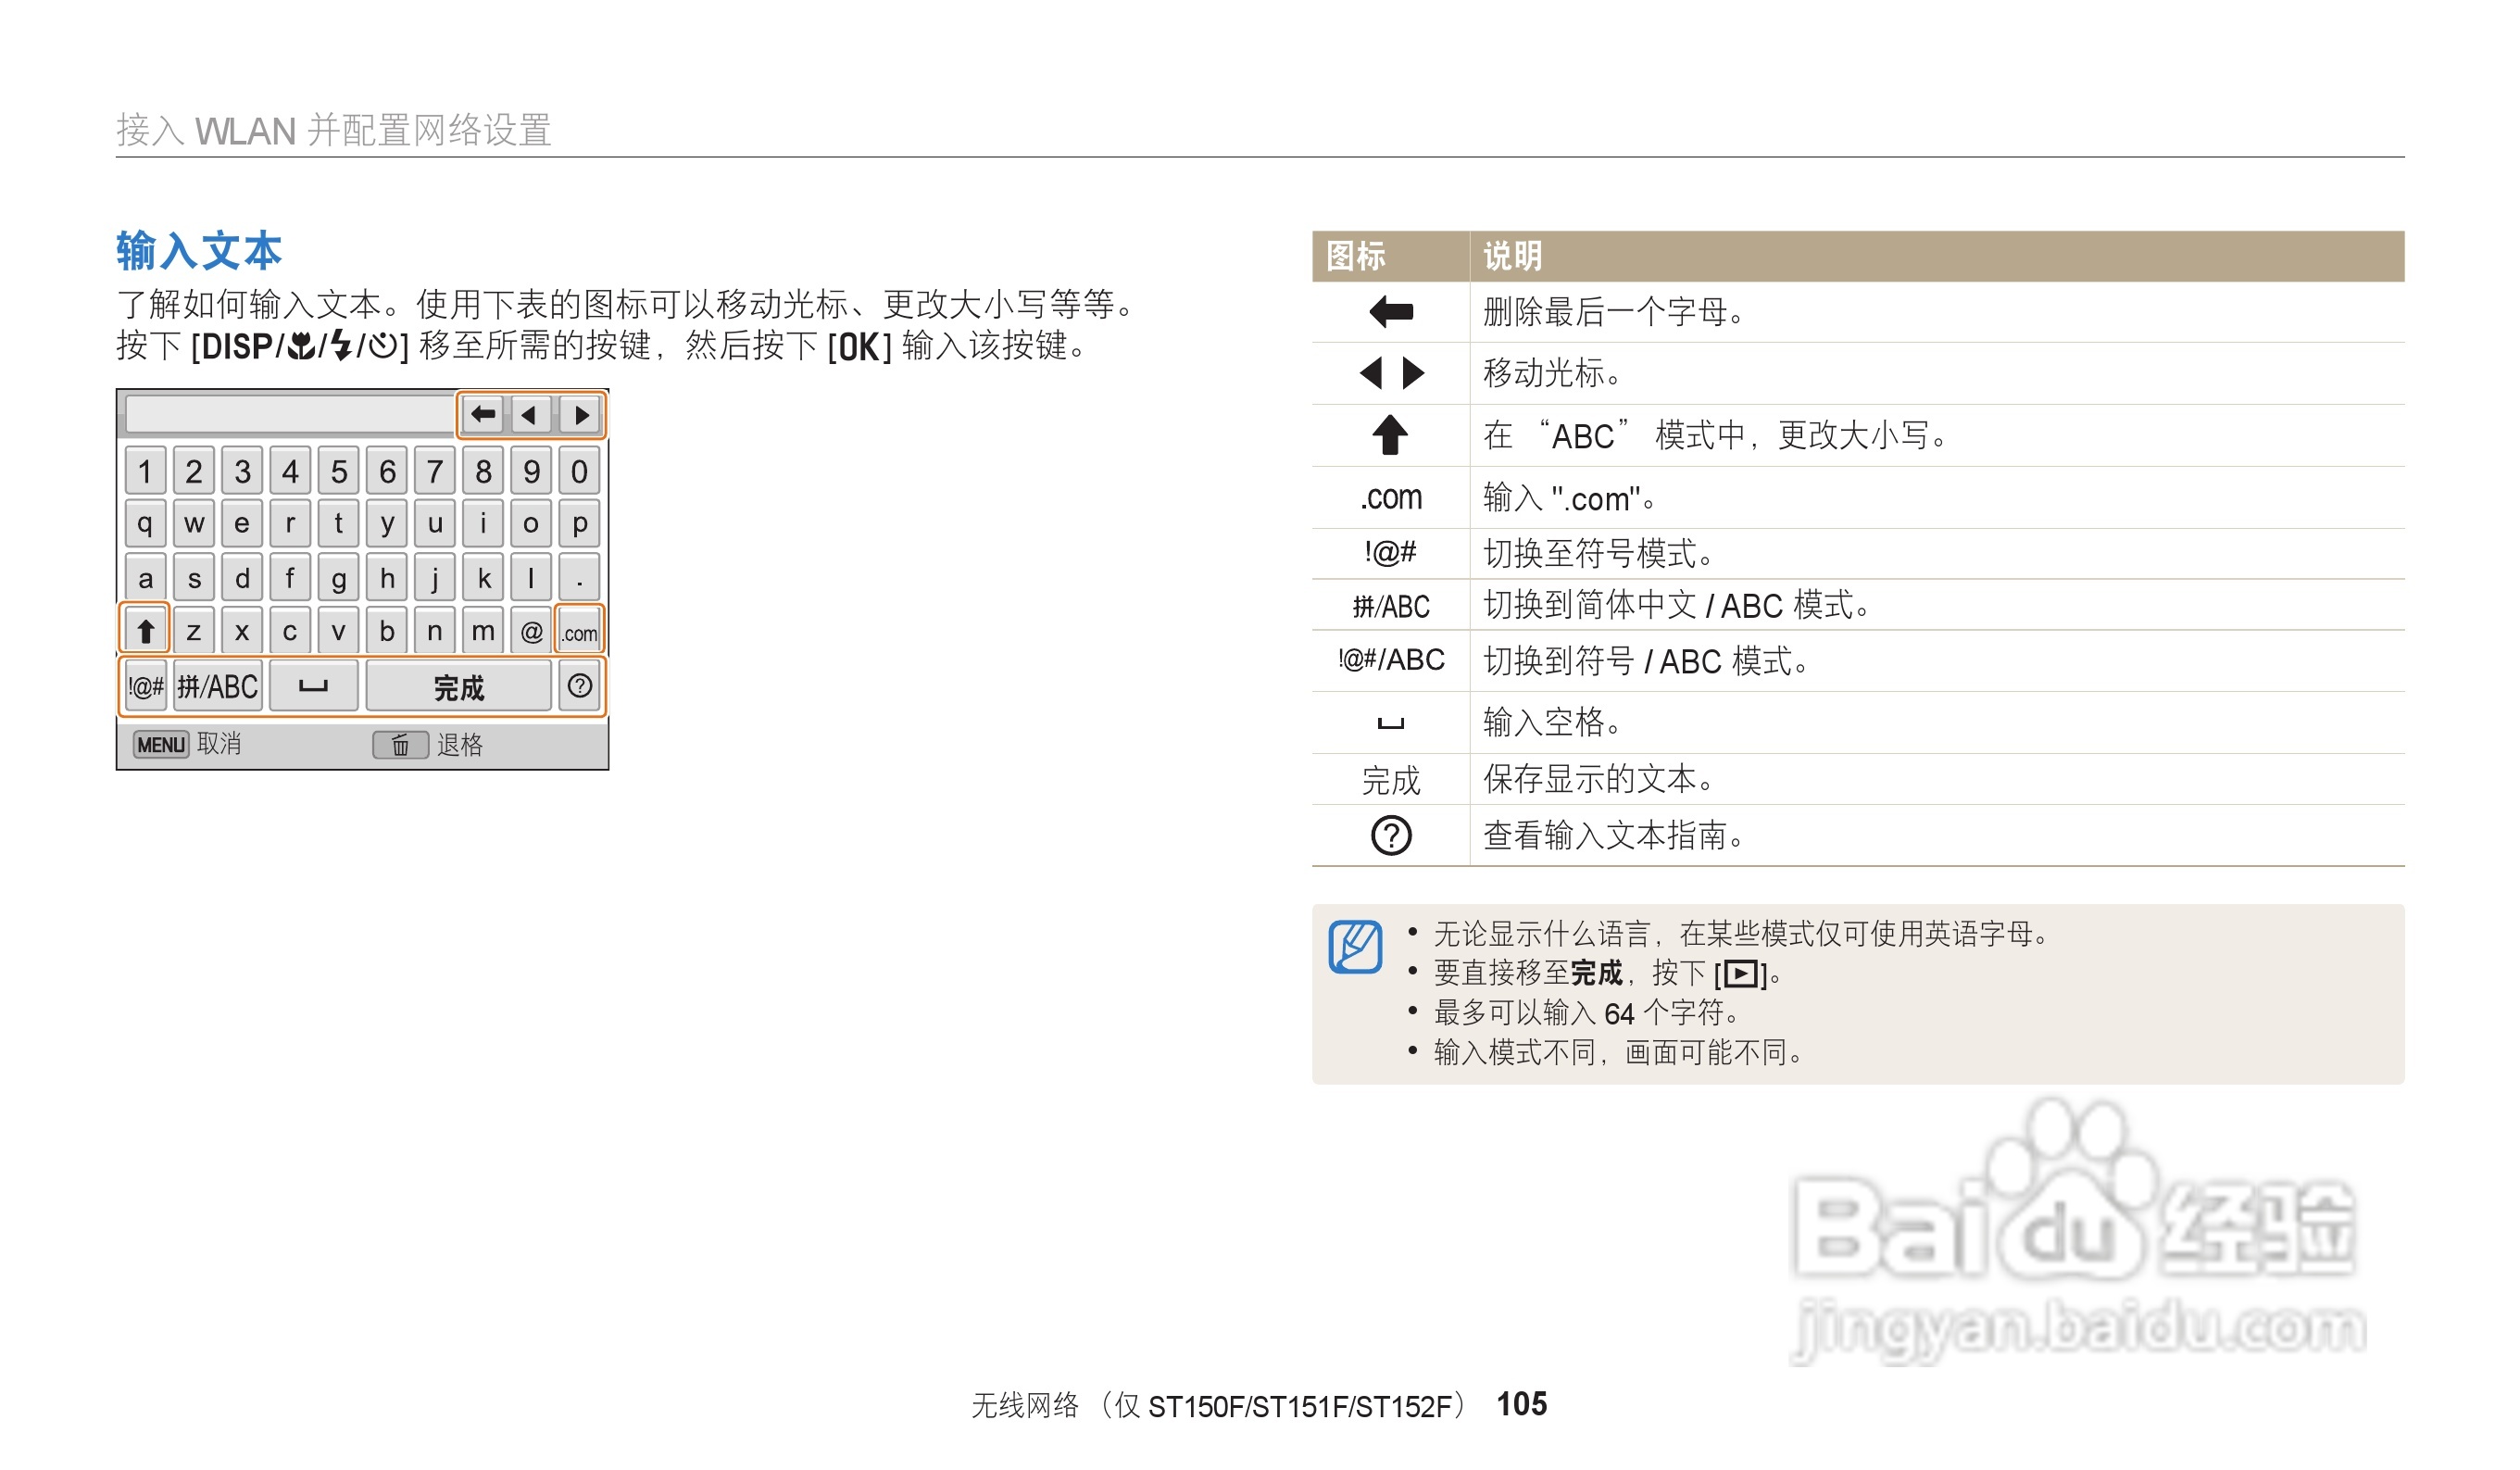Switch to symbol mode with !@# key
Screen dimensions: 2520x1470
[x=146, y=686]
